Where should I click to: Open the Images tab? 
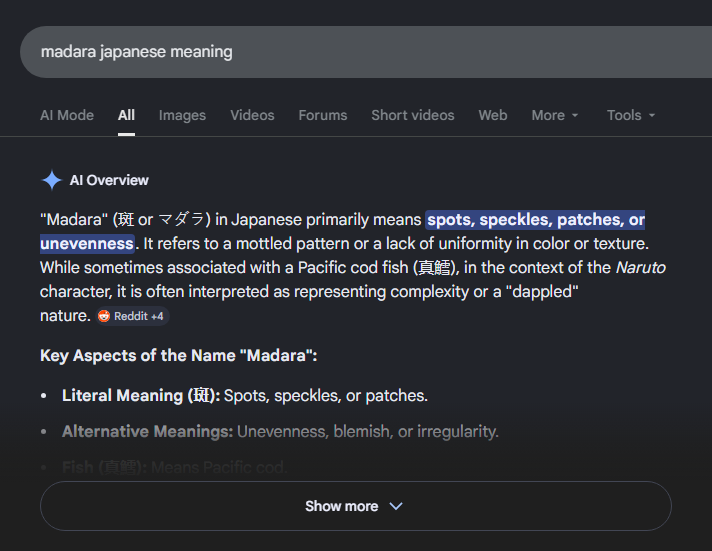[182, 115]
